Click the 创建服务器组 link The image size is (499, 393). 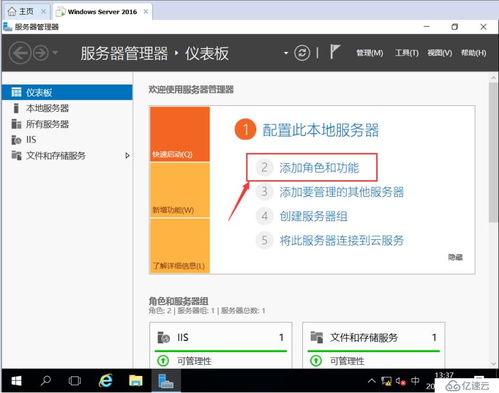[313, 216]
